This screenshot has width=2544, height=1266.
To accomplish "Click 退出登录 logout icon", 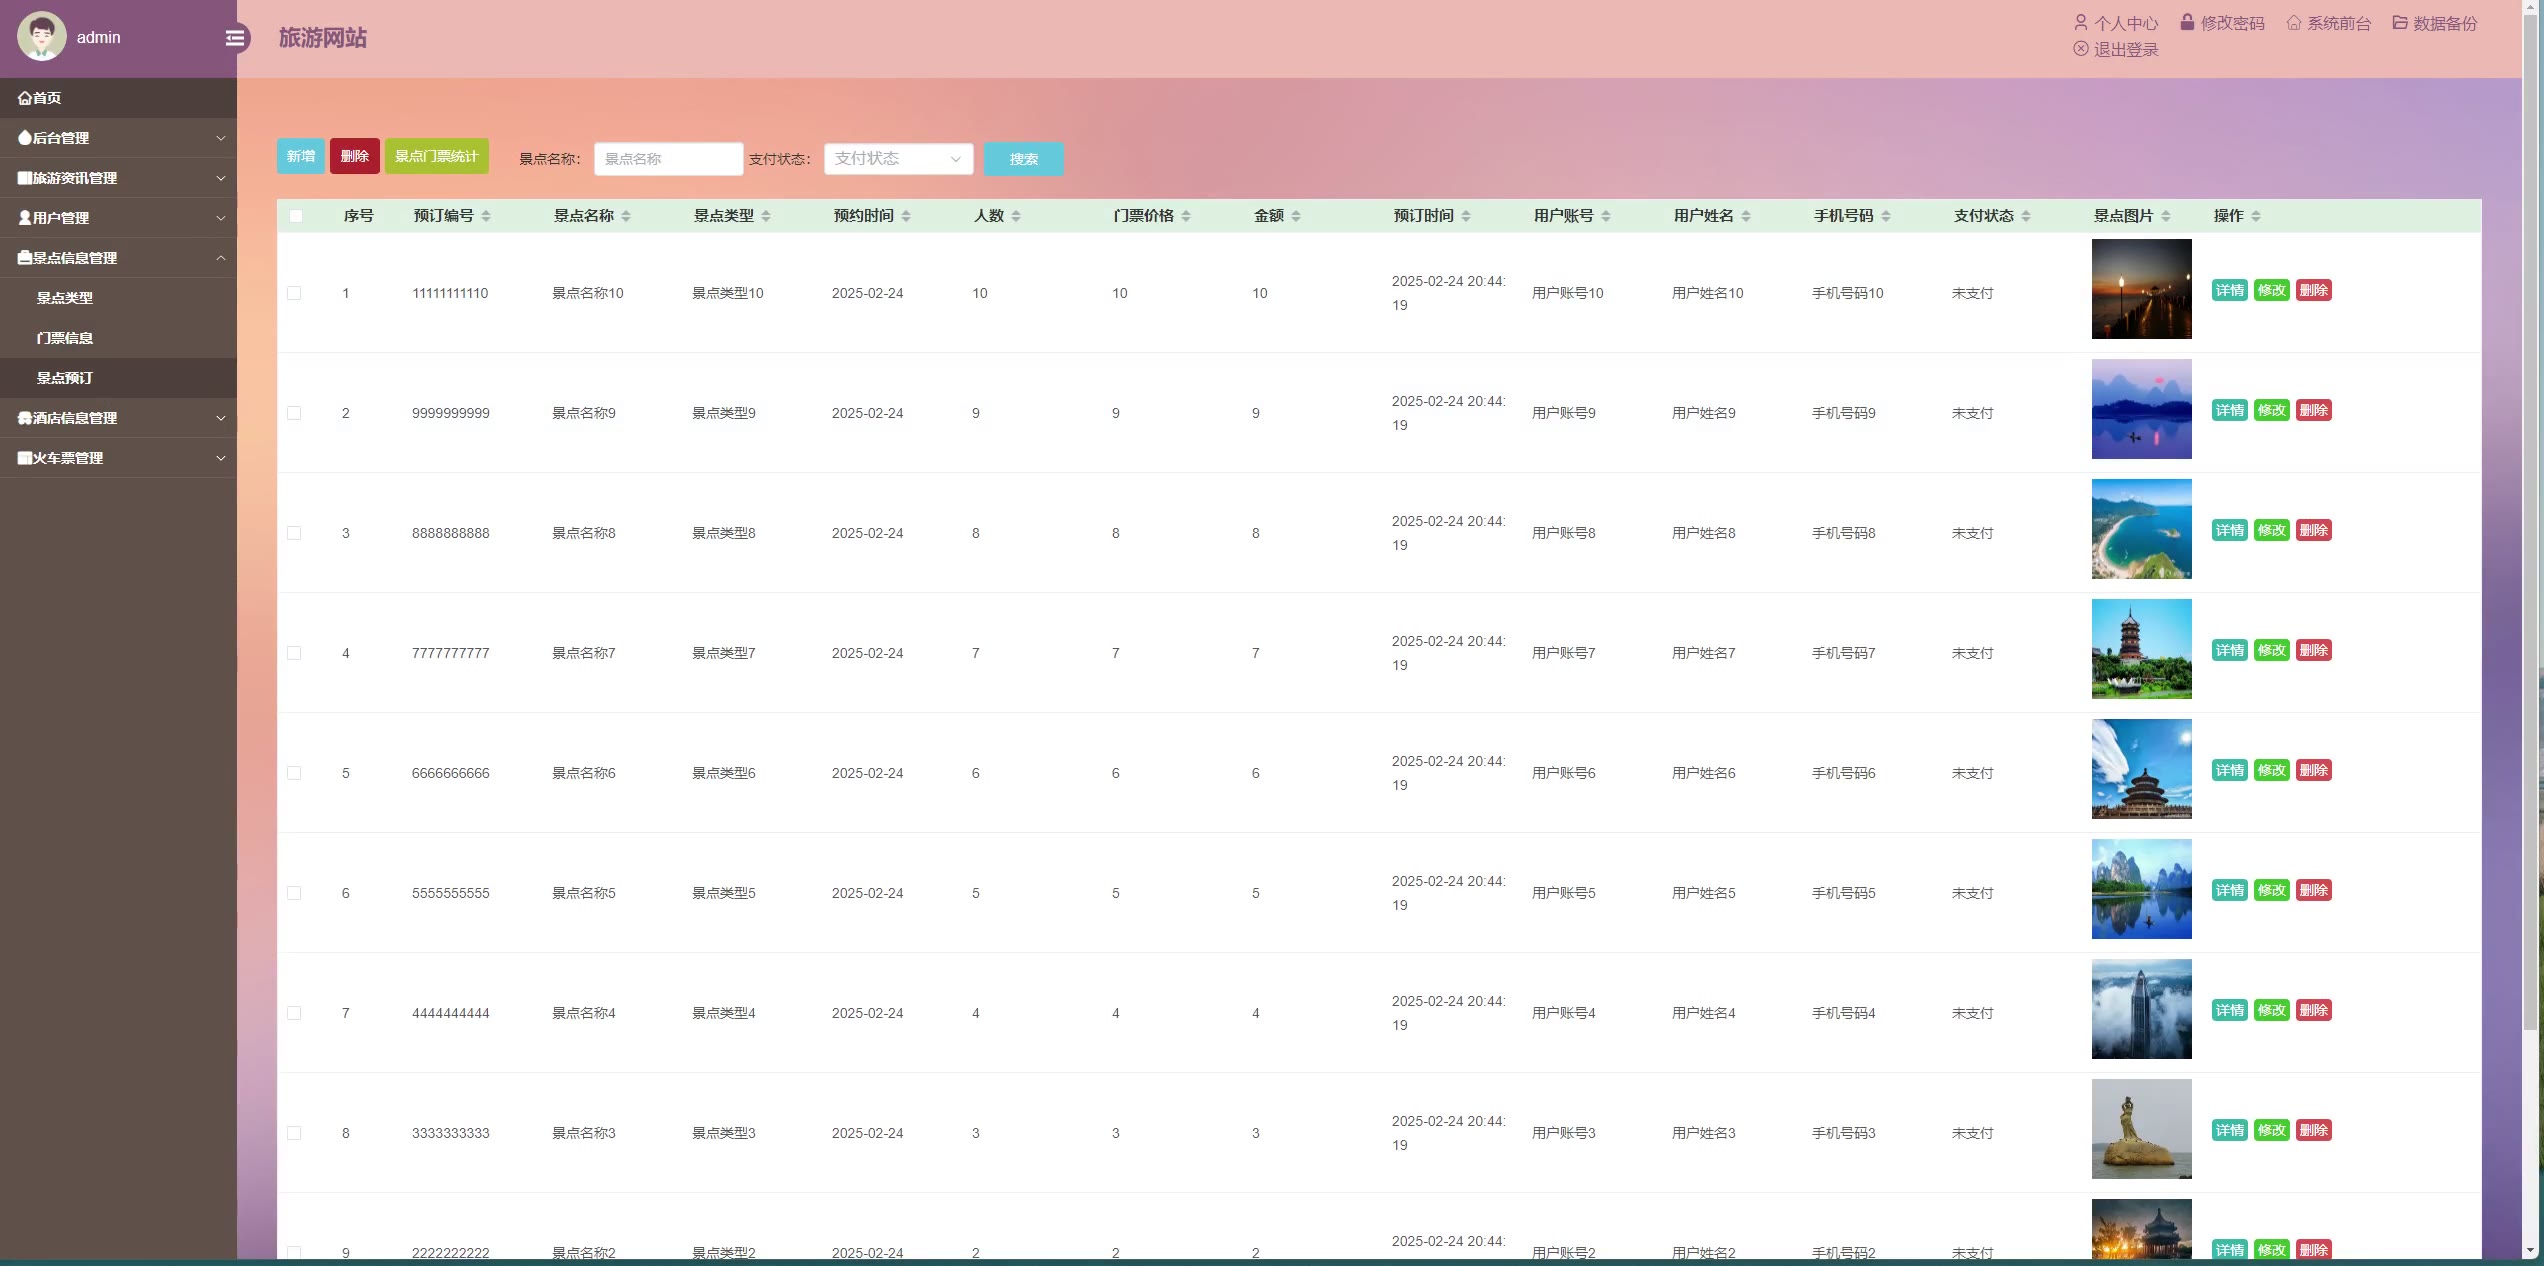I will pos(2081,49).
